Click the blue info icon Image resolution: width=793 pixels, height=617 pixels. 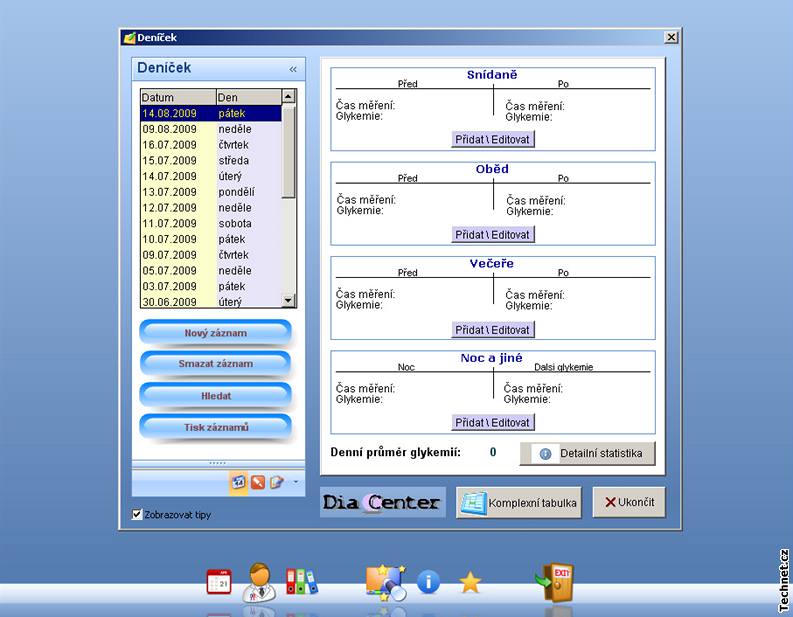428,582
